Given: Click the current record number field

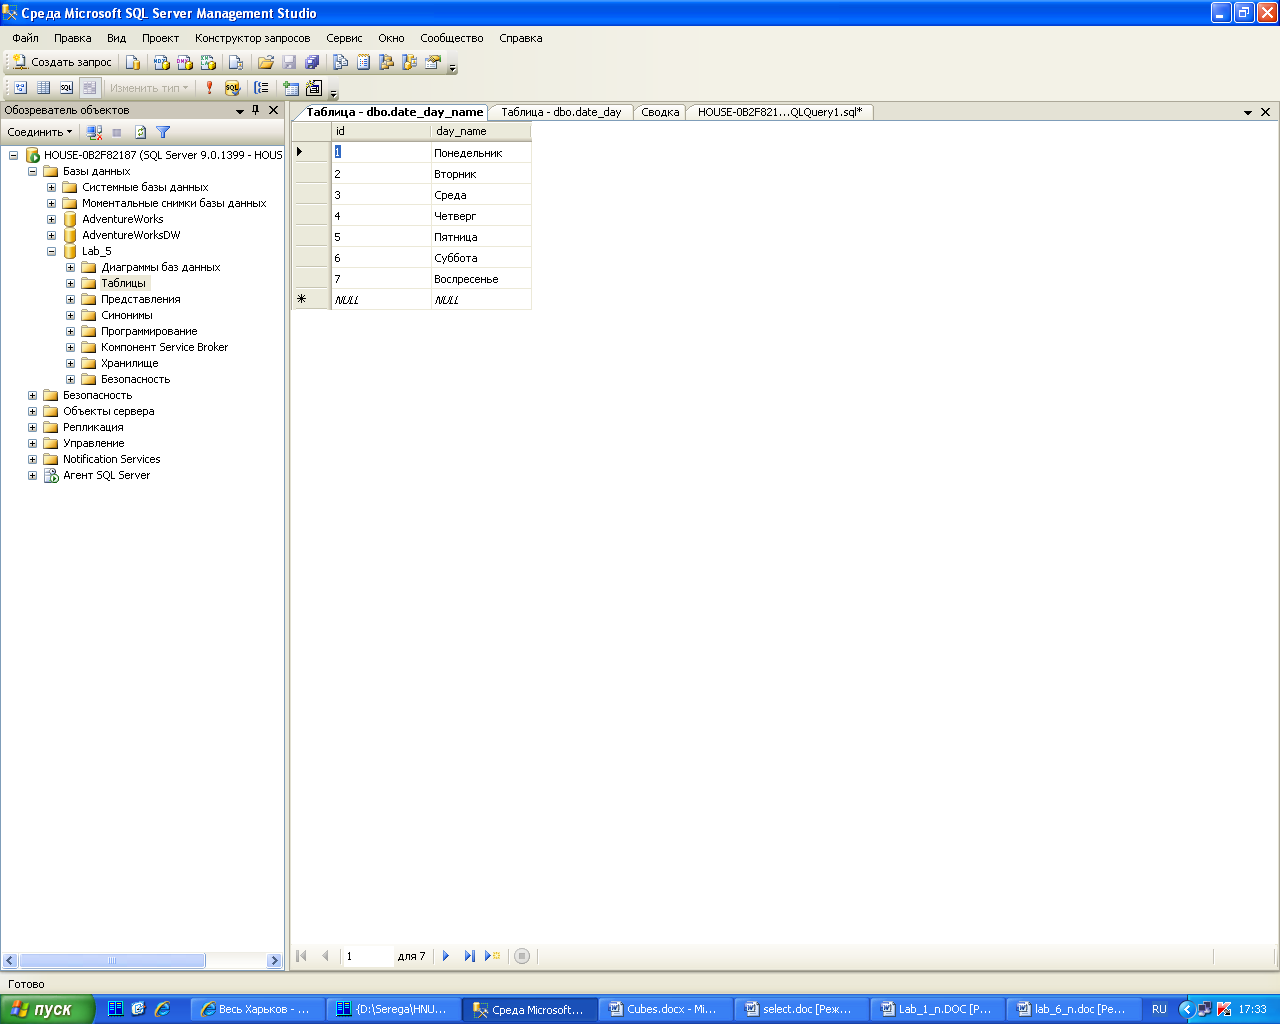Looking at the screenshot, I should [x=367, y=956].
